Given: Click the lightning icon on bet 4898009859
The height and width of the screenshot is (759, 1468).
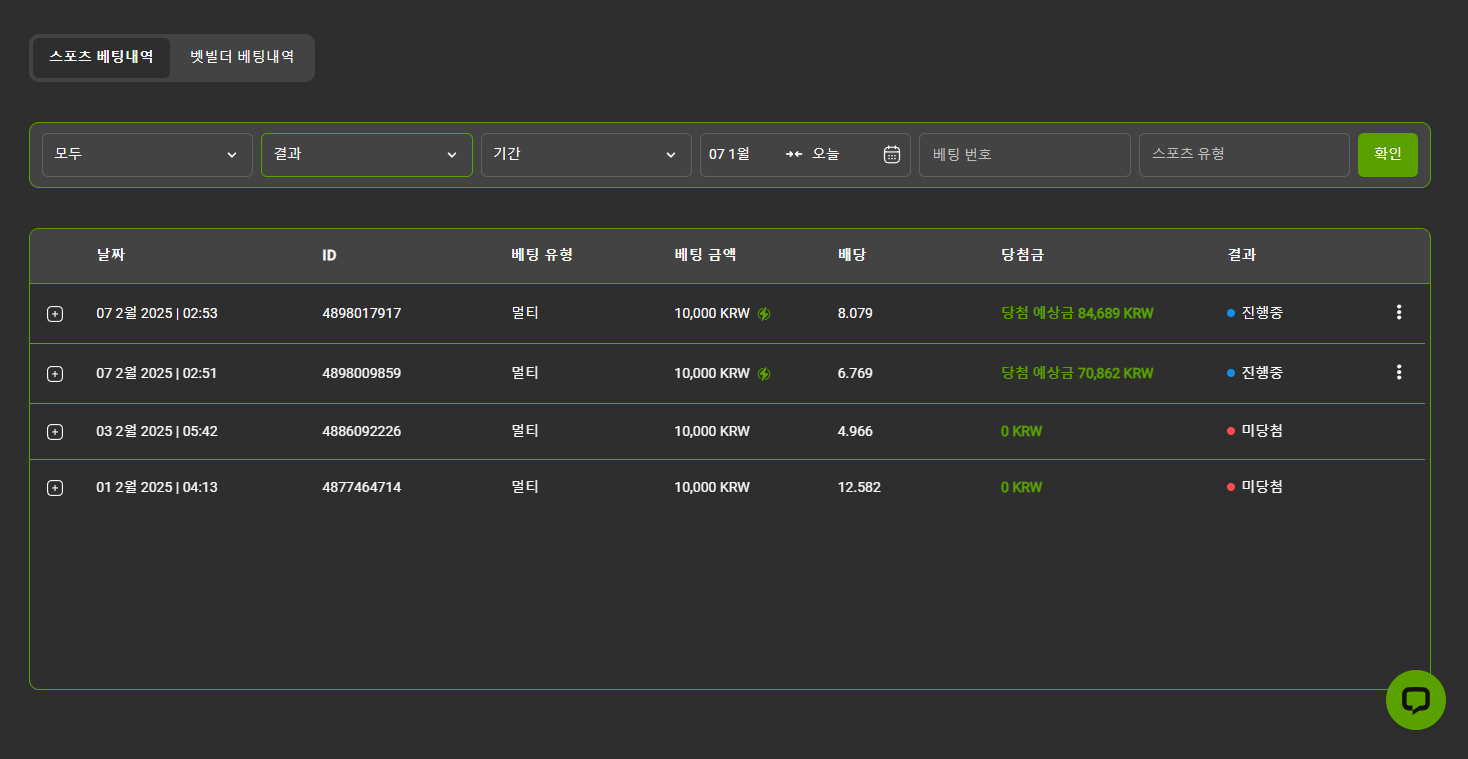Looking at the screenshot, I should 764,374.
